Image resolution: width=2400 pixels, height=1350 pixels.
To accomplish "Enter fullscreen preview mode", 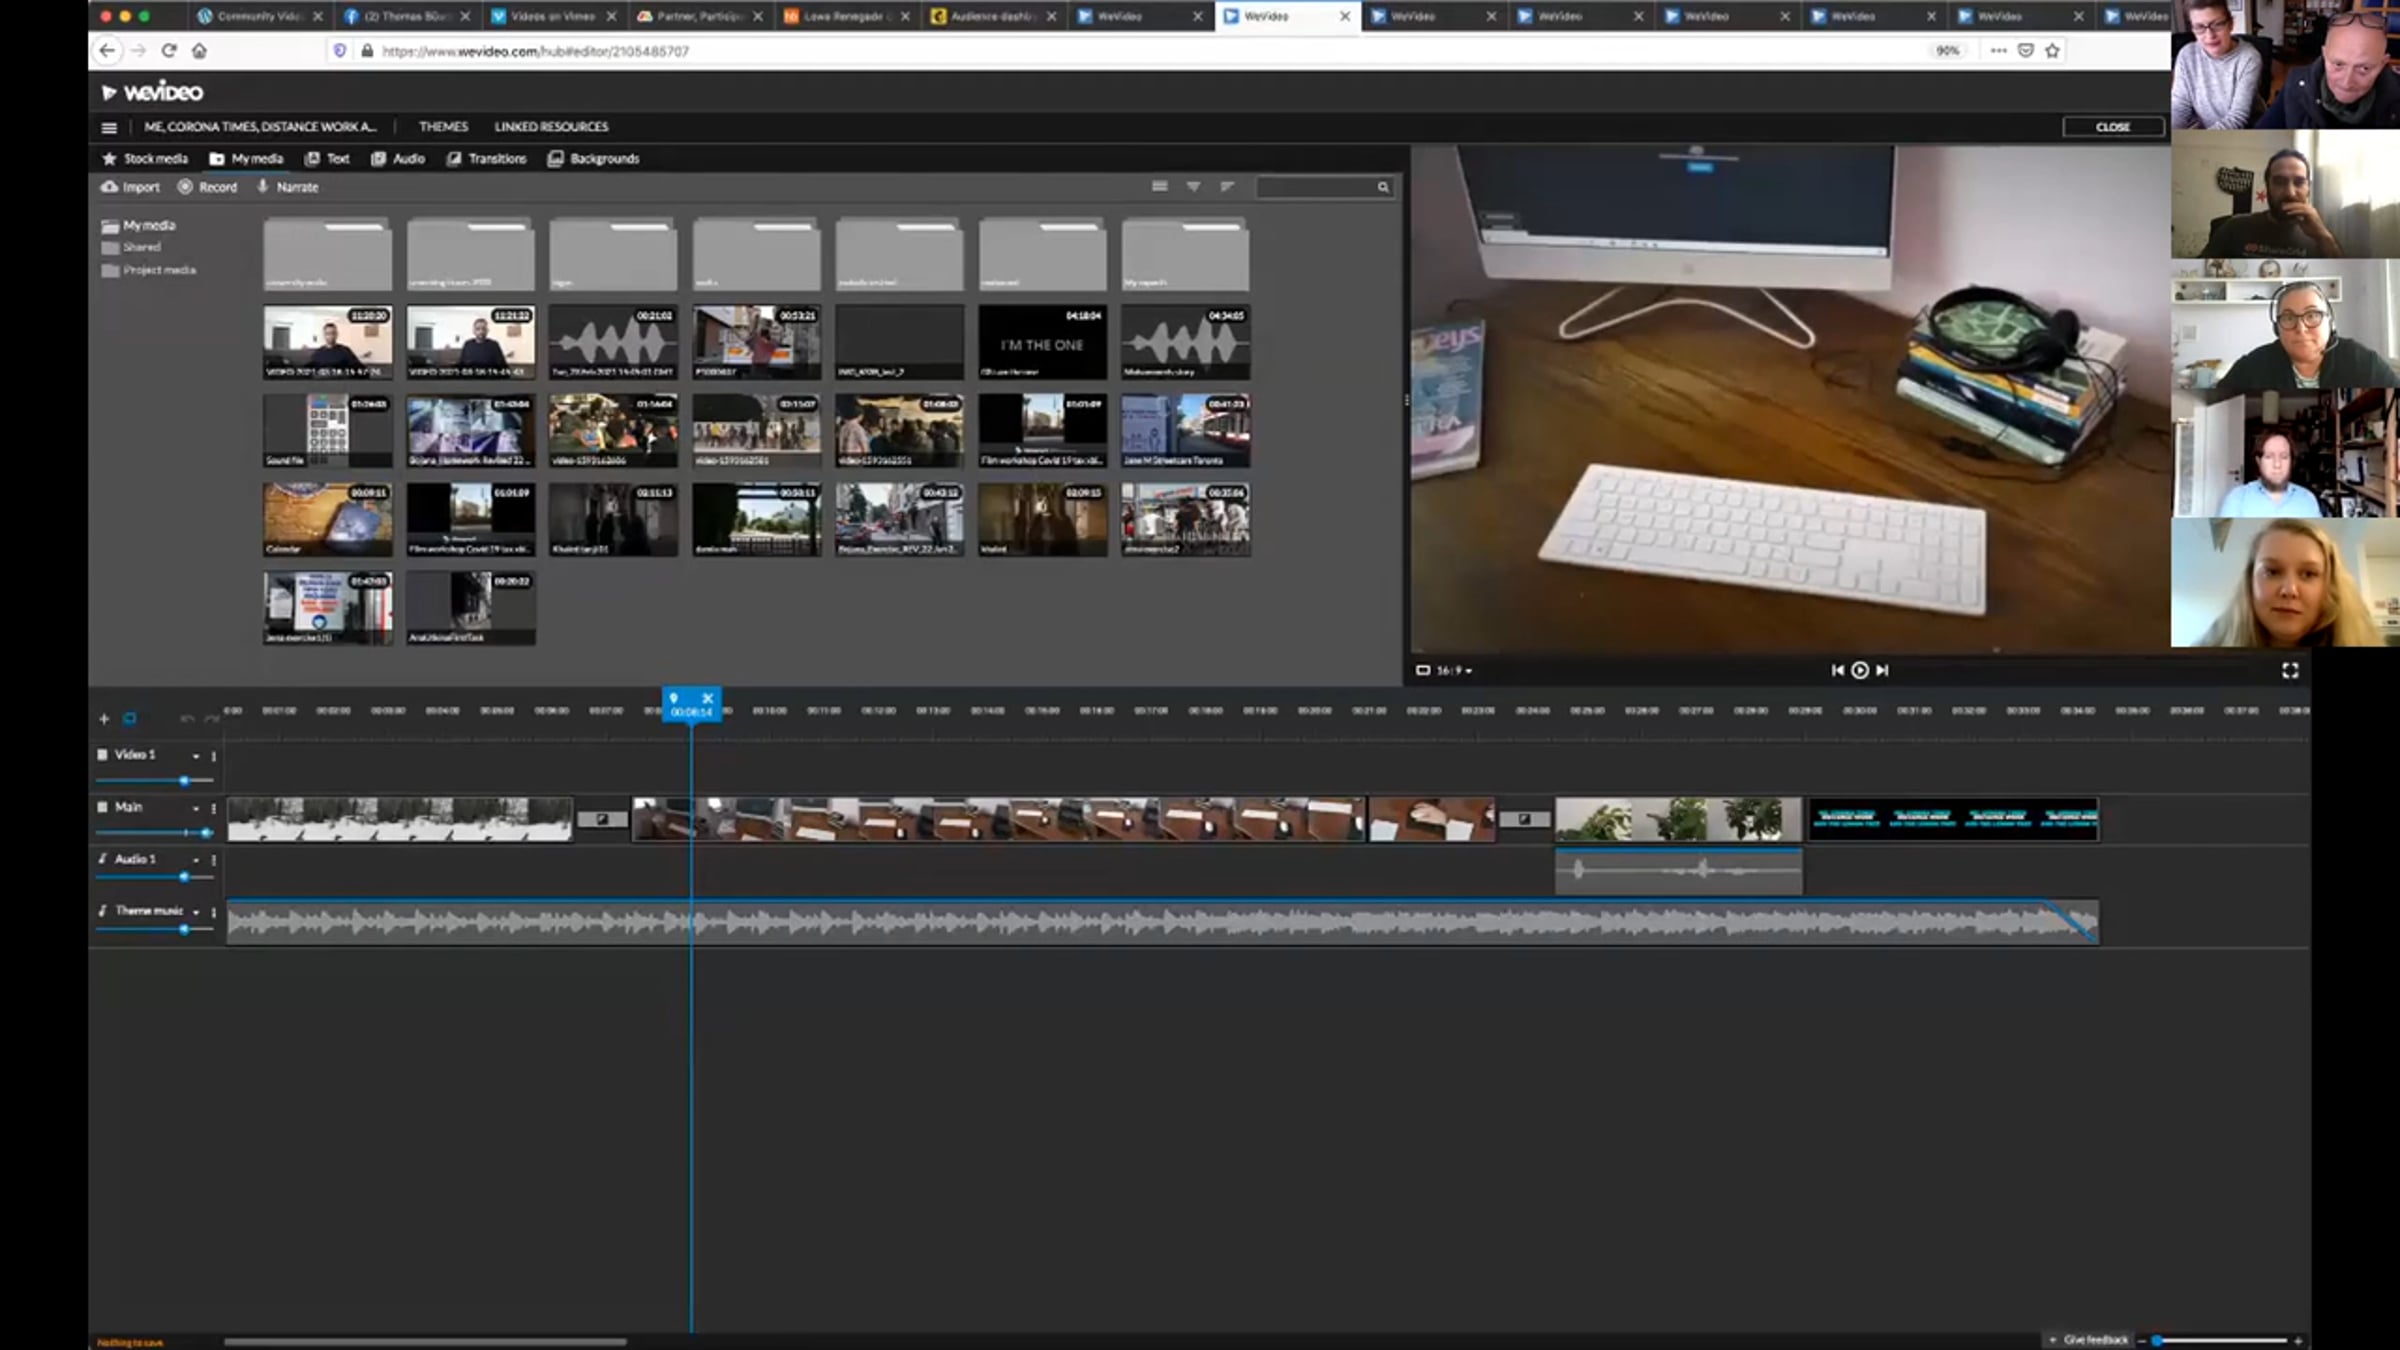I will [x=2290, y=670].
